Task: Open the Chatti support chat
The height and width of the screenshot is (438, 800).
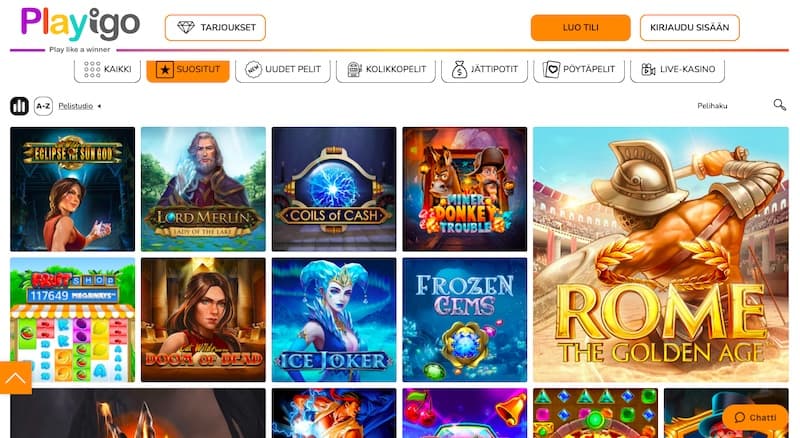Action: [x=755, y=418]
